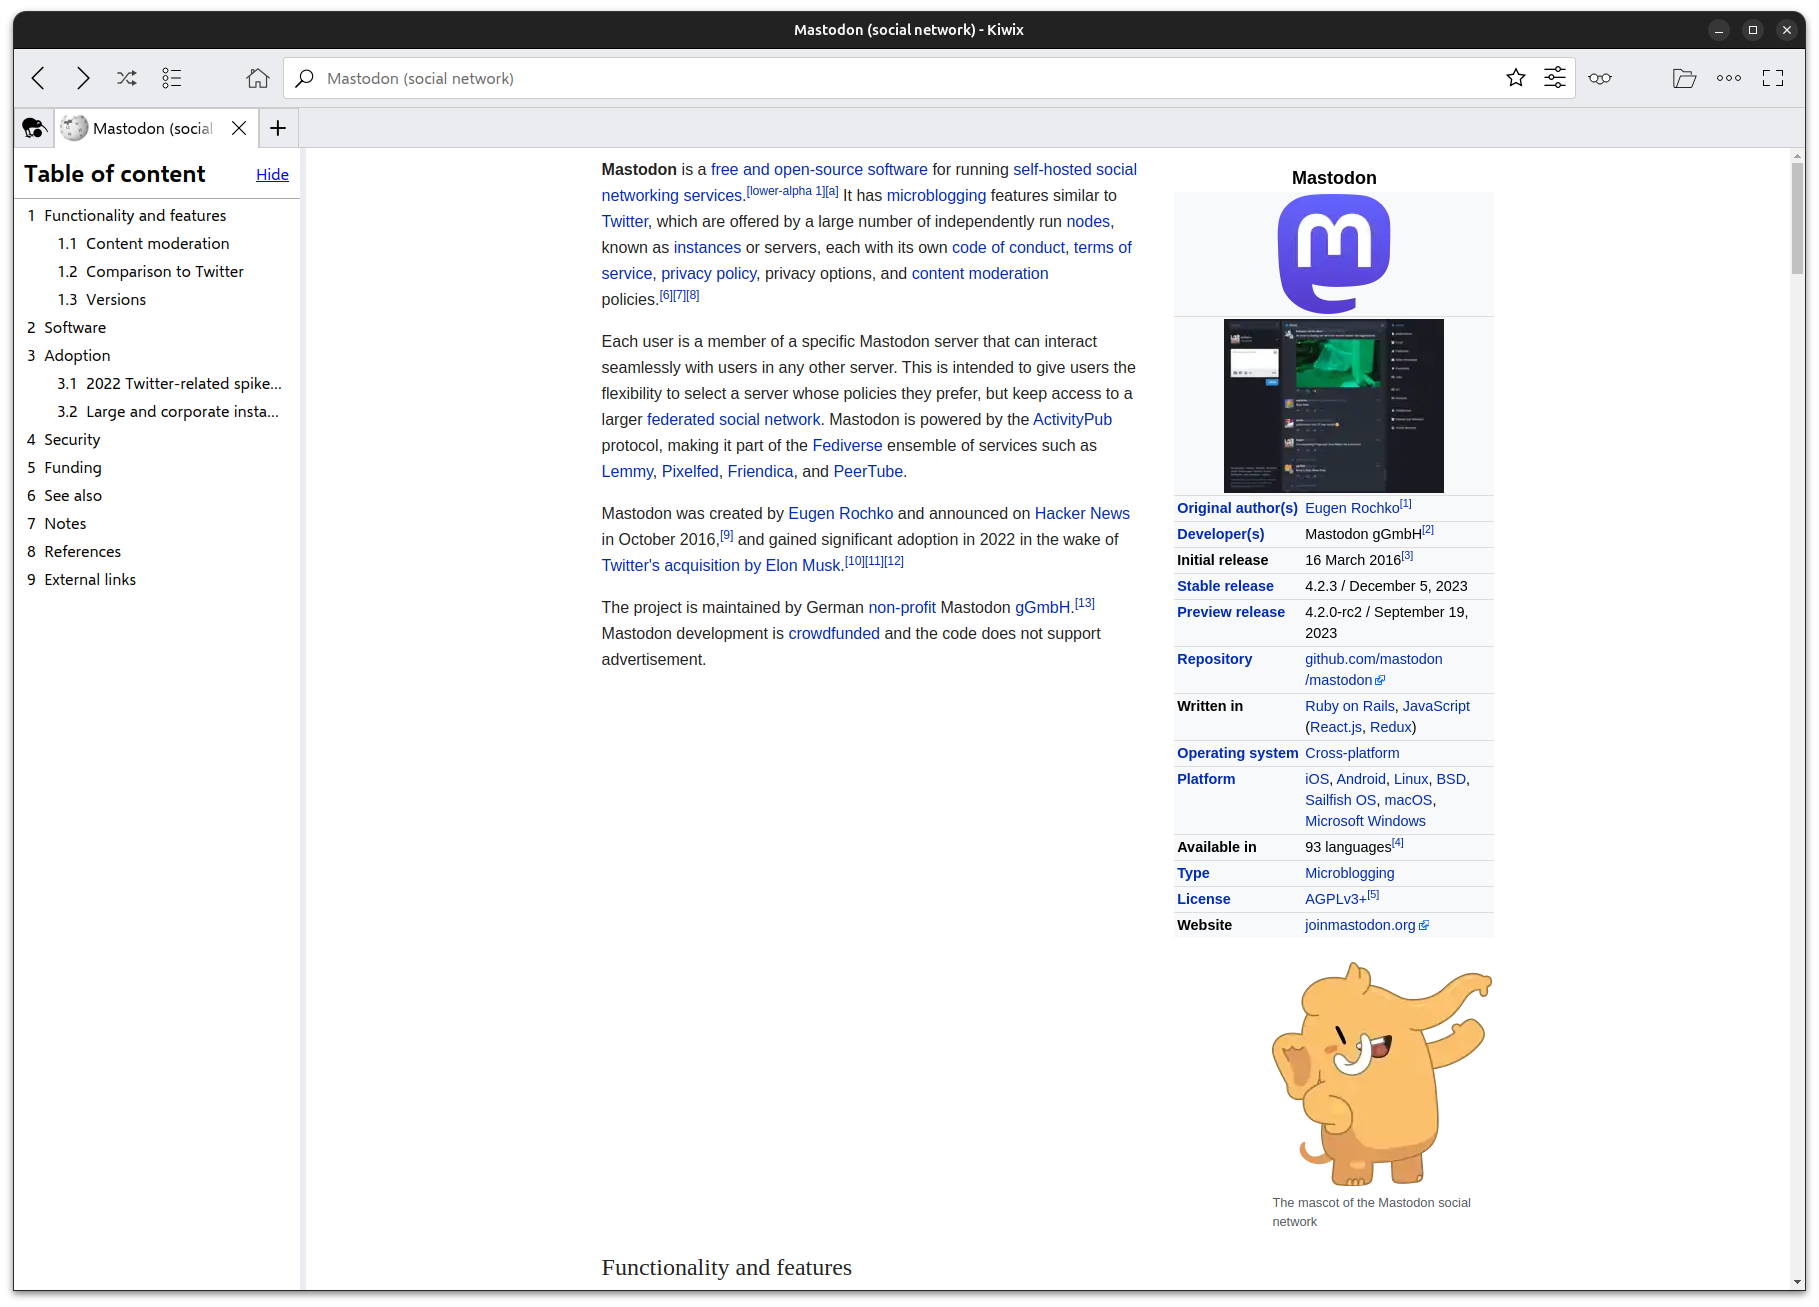Bookmark this page with the star icon
Viewport: 1819px width, 1307px height.
click(x=1516, y=78)
